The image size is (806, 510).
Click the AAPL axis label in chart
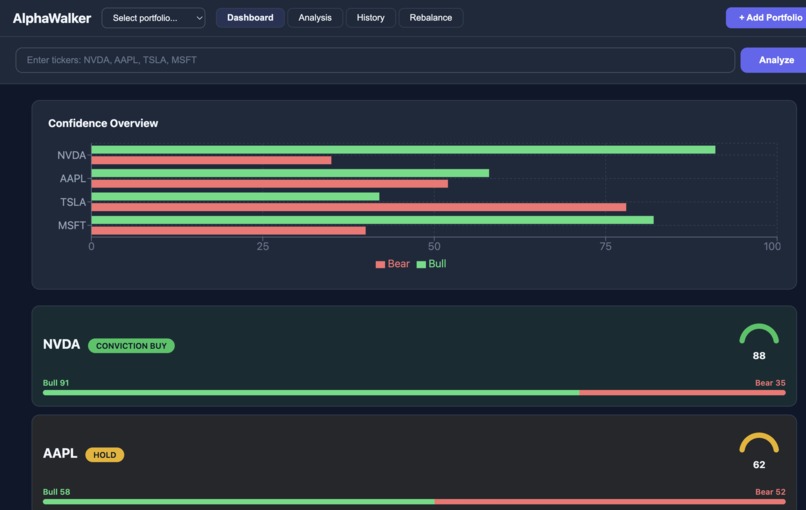click(72, 178)
